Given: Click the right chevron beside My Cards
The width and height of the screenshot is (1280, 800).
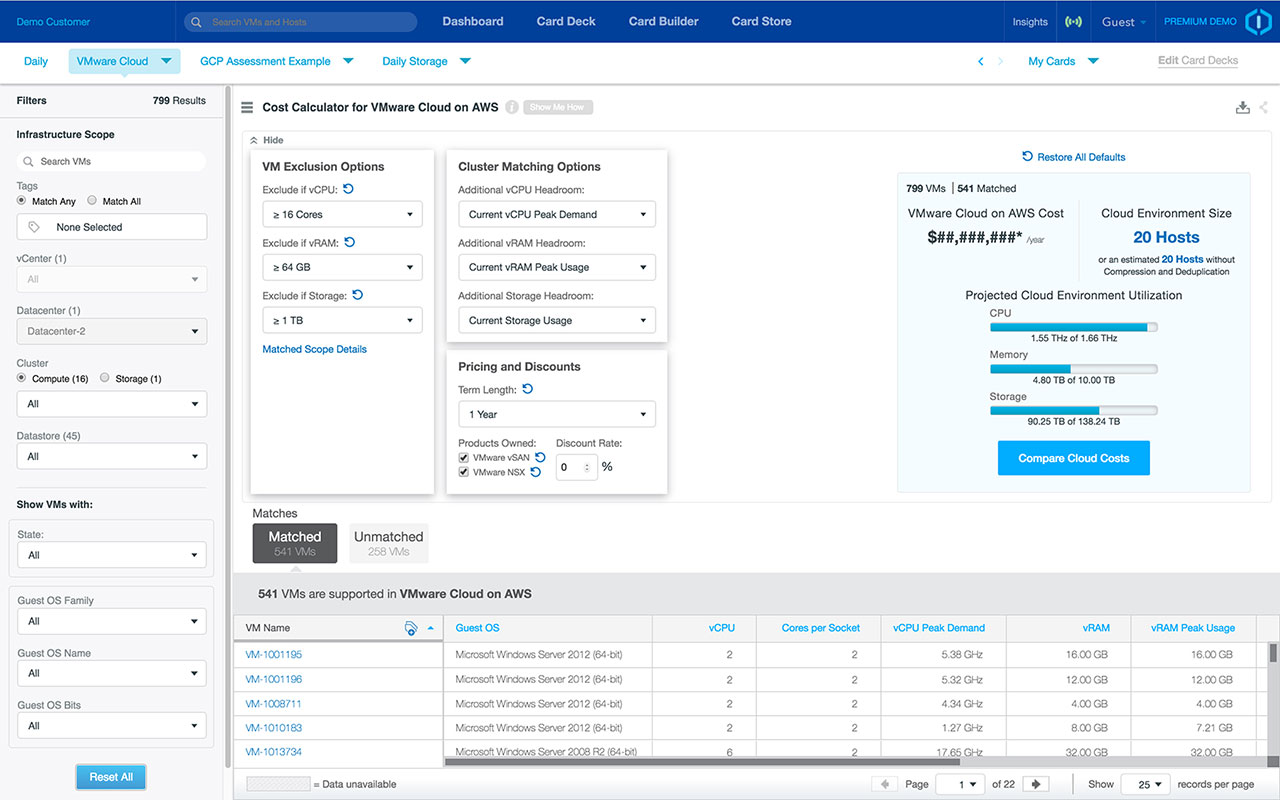Looking at the screenshot, I should click(x=1000, y=61).
